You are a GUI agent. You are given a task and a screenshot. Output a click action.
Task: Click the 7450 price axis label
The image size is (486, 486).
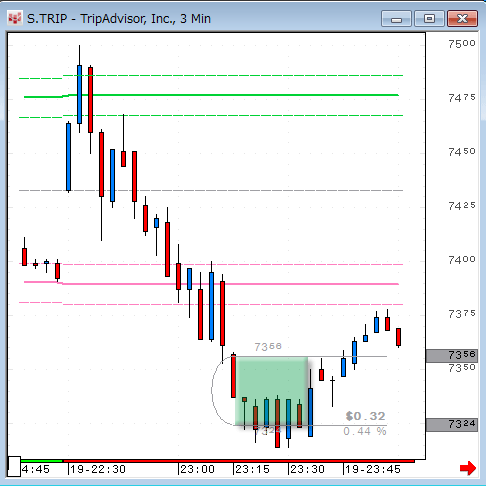pos(462,152)
